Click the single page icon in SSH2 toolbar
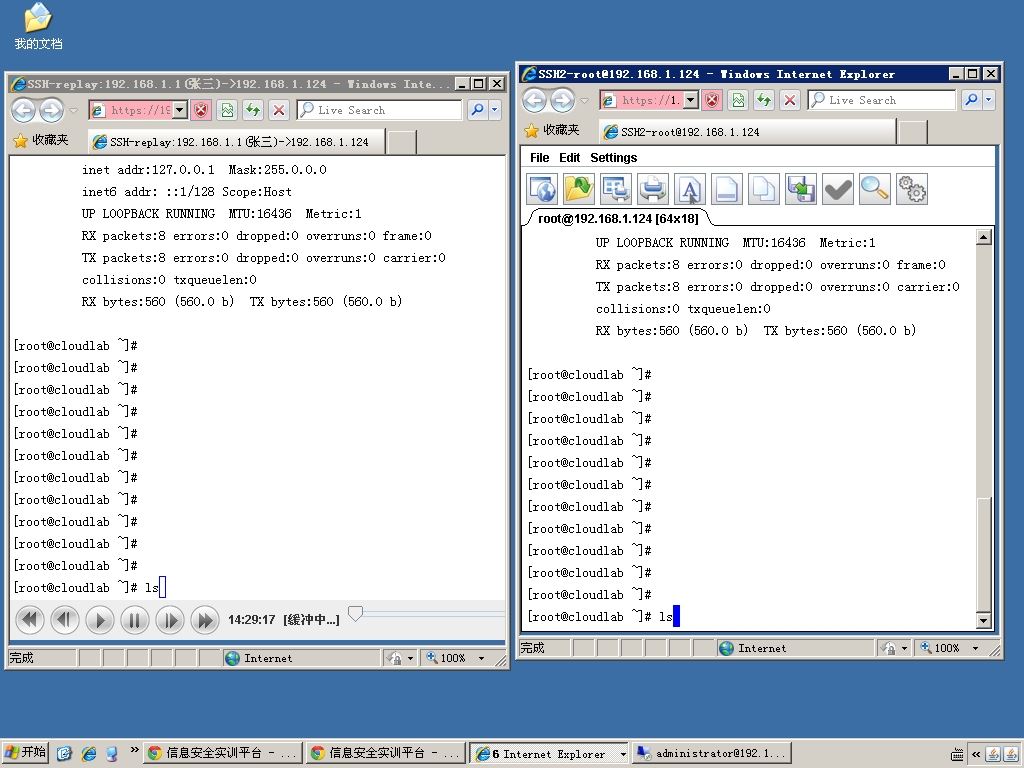 [x=727, y=189]
